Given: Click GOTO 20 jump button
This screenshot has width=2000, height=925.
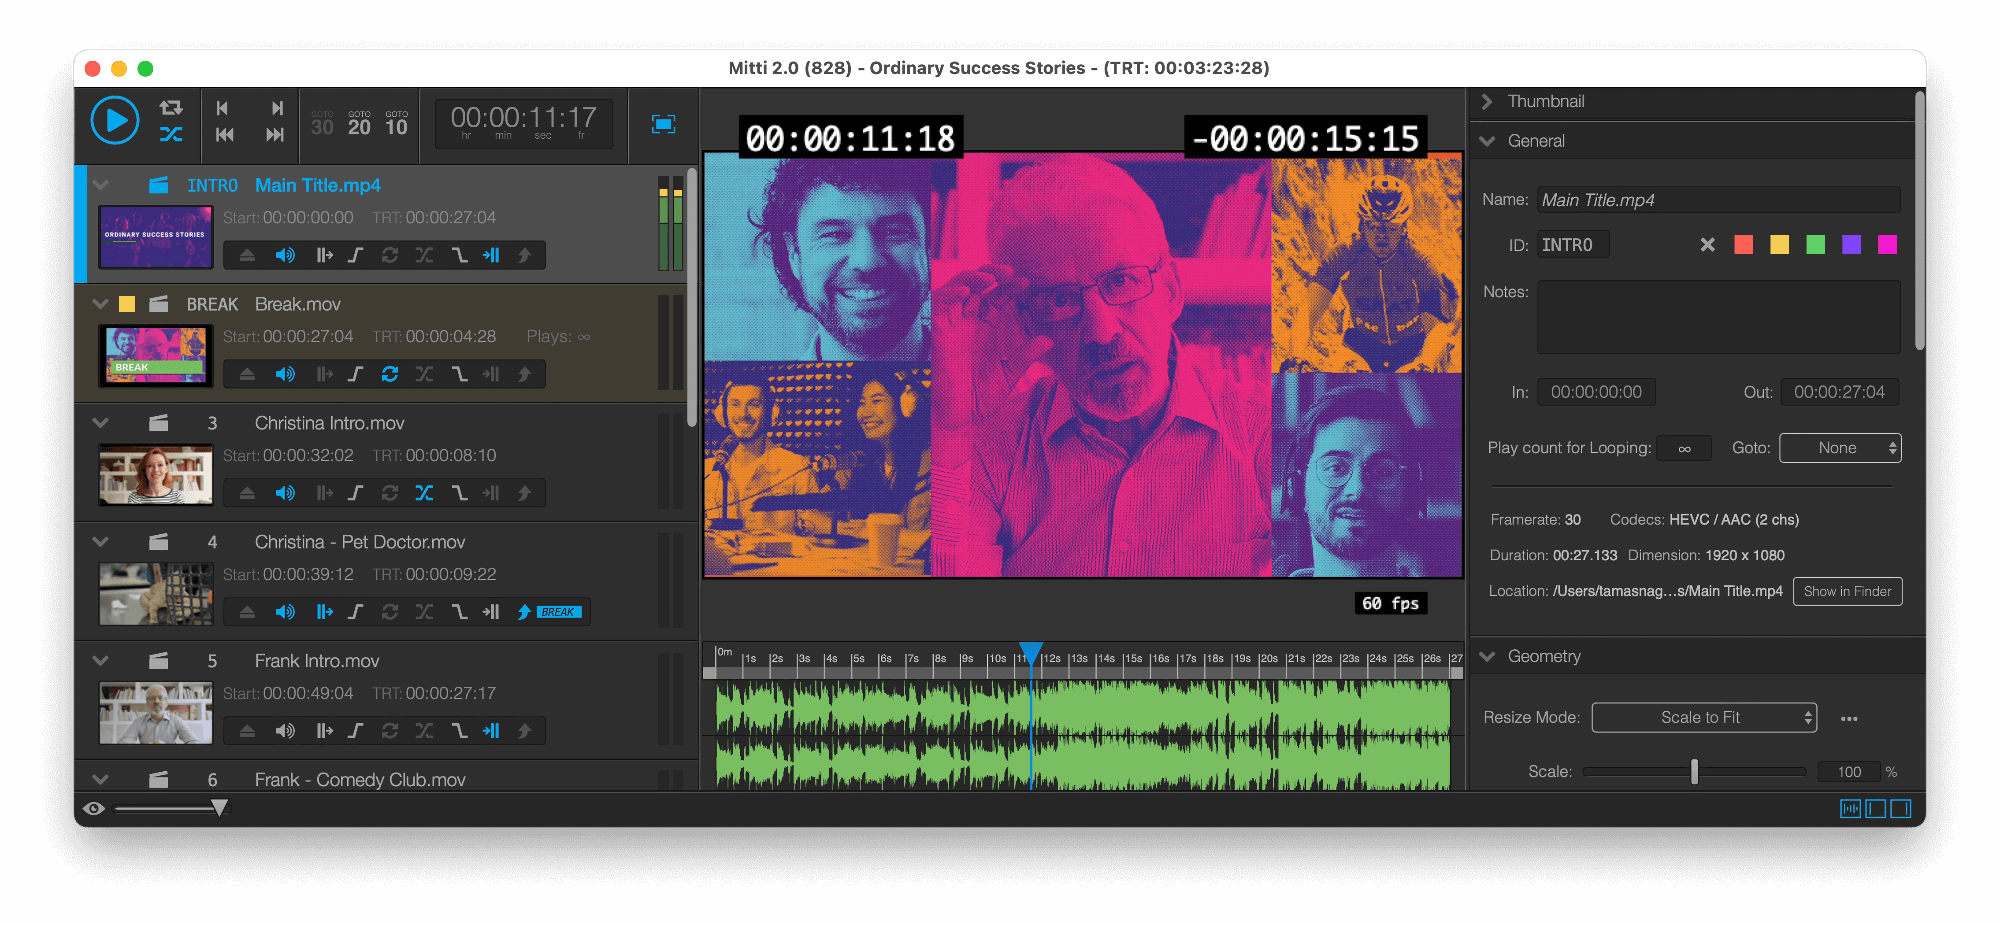Looking at the screenshot, I should [x=358, y=124].
